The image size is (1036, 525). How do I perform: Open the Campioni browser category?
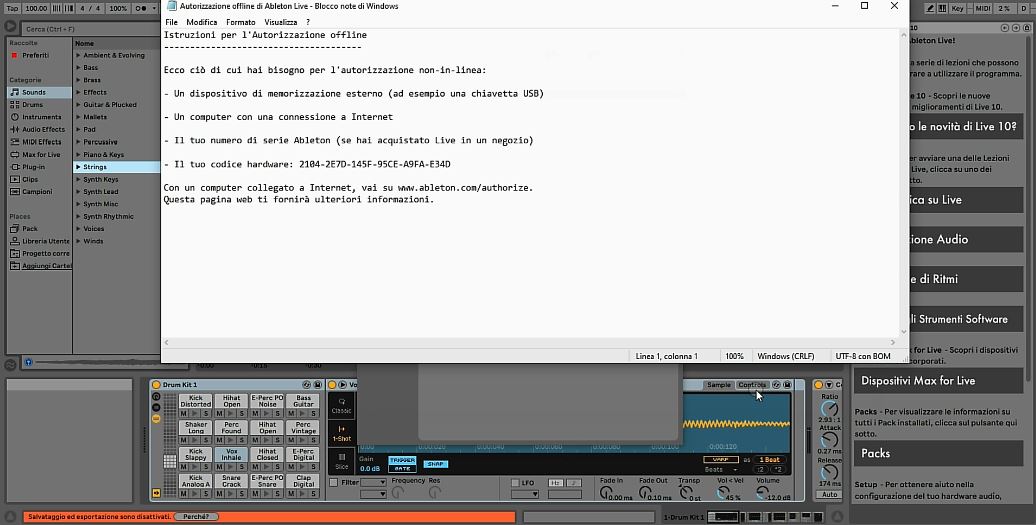pyautogui.click(x=39, y=192)
